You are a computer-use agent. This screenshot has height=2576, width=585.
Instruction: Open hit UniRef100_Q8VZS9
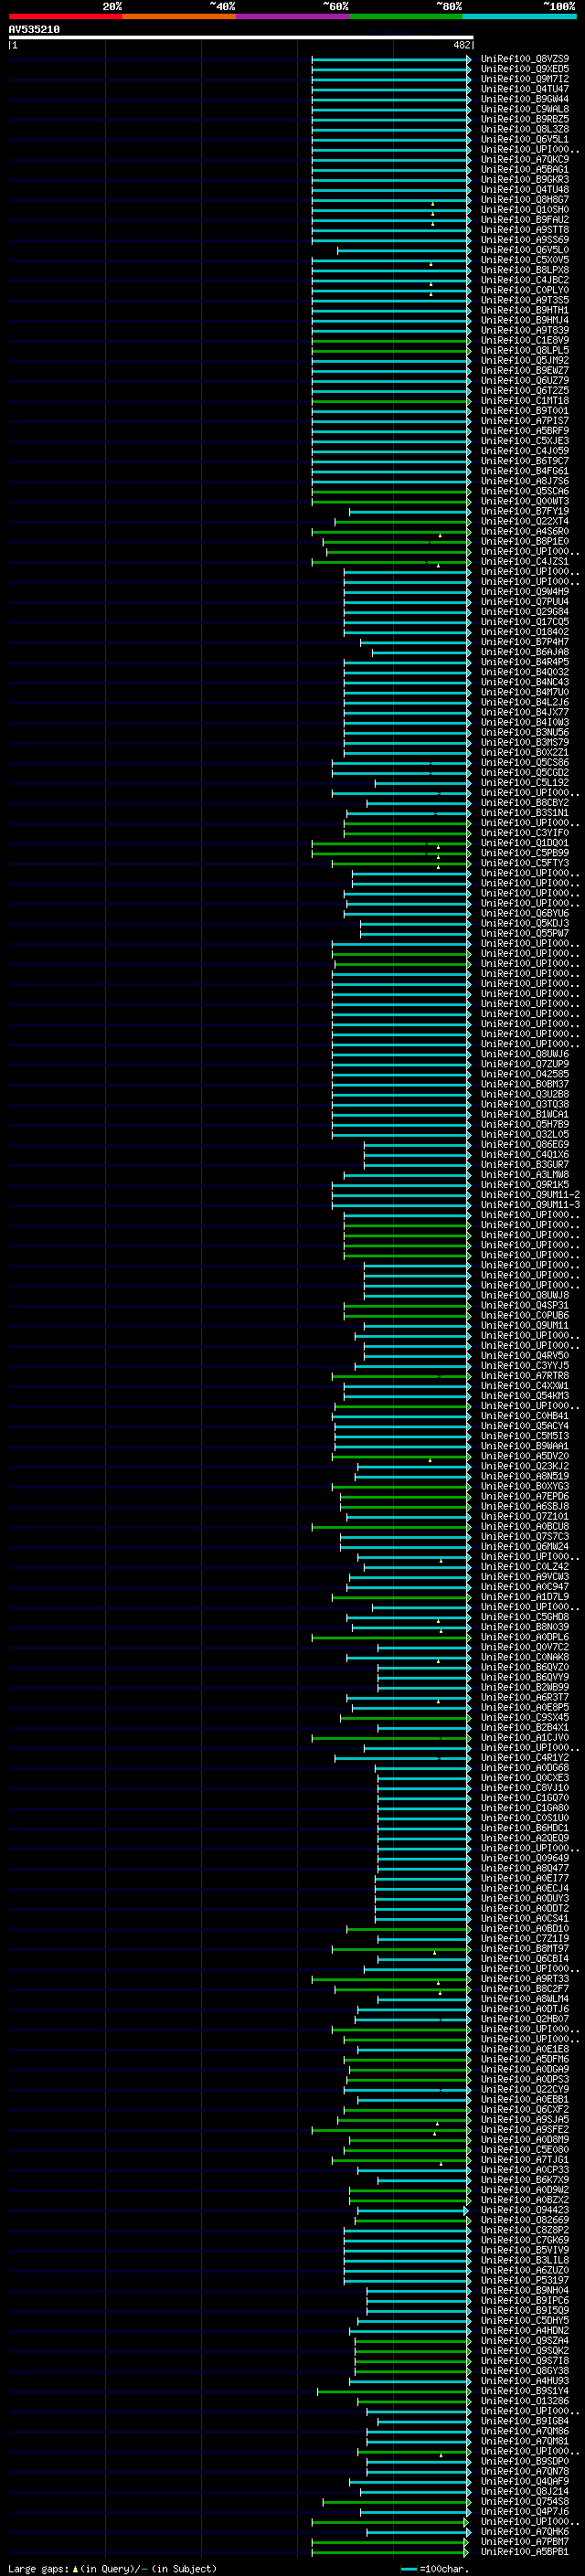click(x=525, y=59)
